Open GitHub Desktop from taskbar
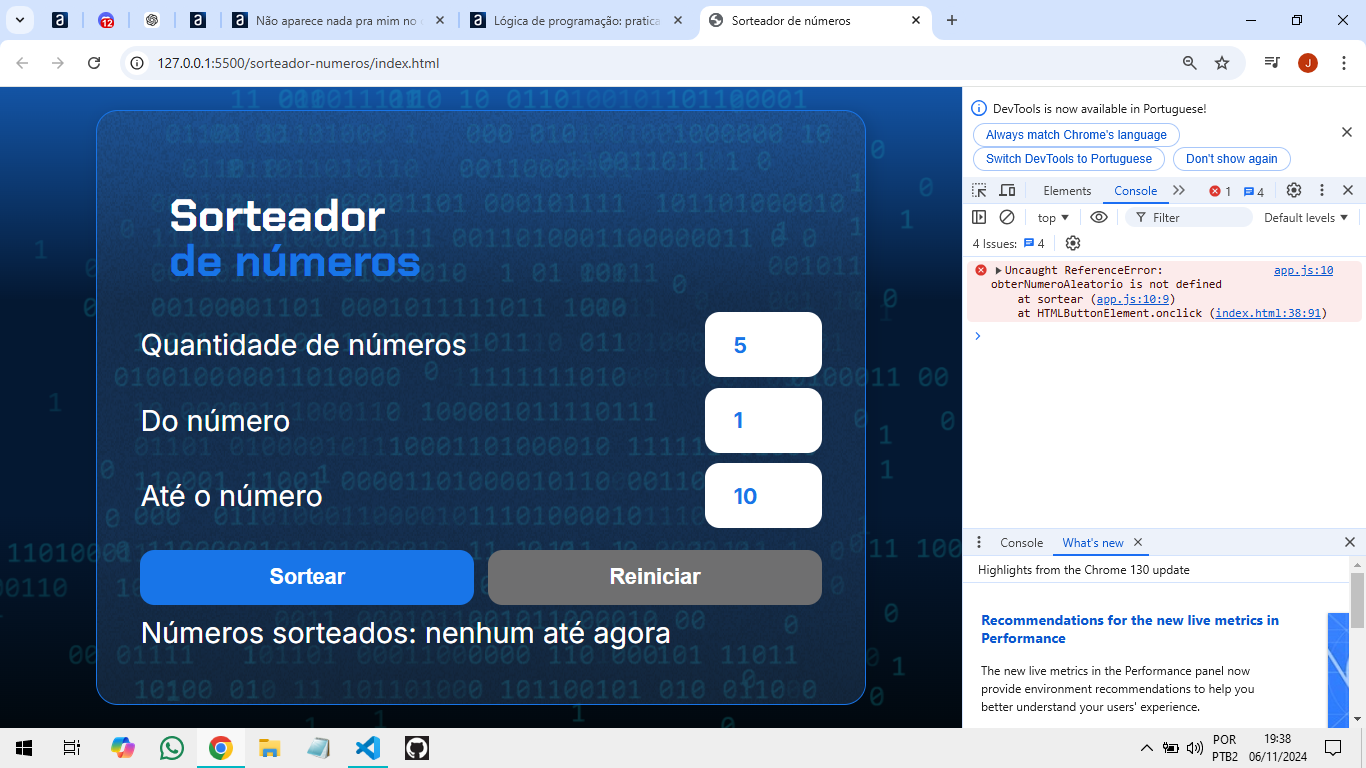 tap(417, 748)
